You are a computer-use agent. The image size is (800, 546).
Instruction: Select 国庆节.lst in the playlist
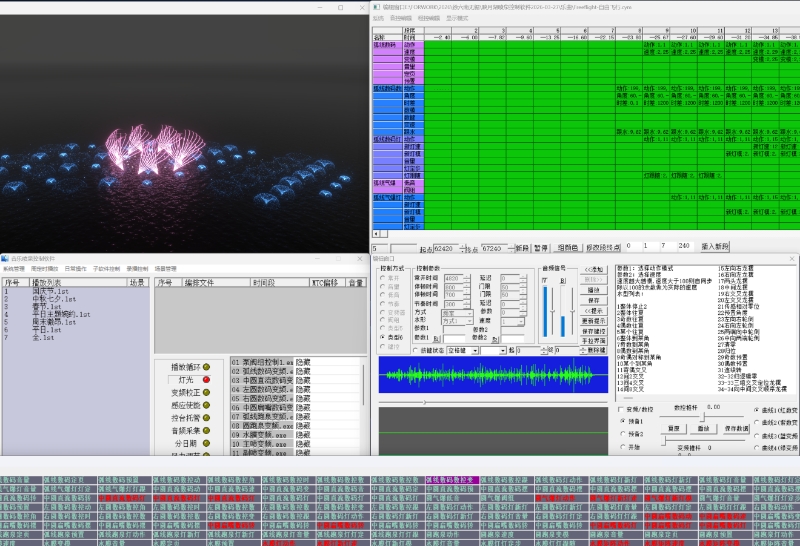tap(50, 291)
